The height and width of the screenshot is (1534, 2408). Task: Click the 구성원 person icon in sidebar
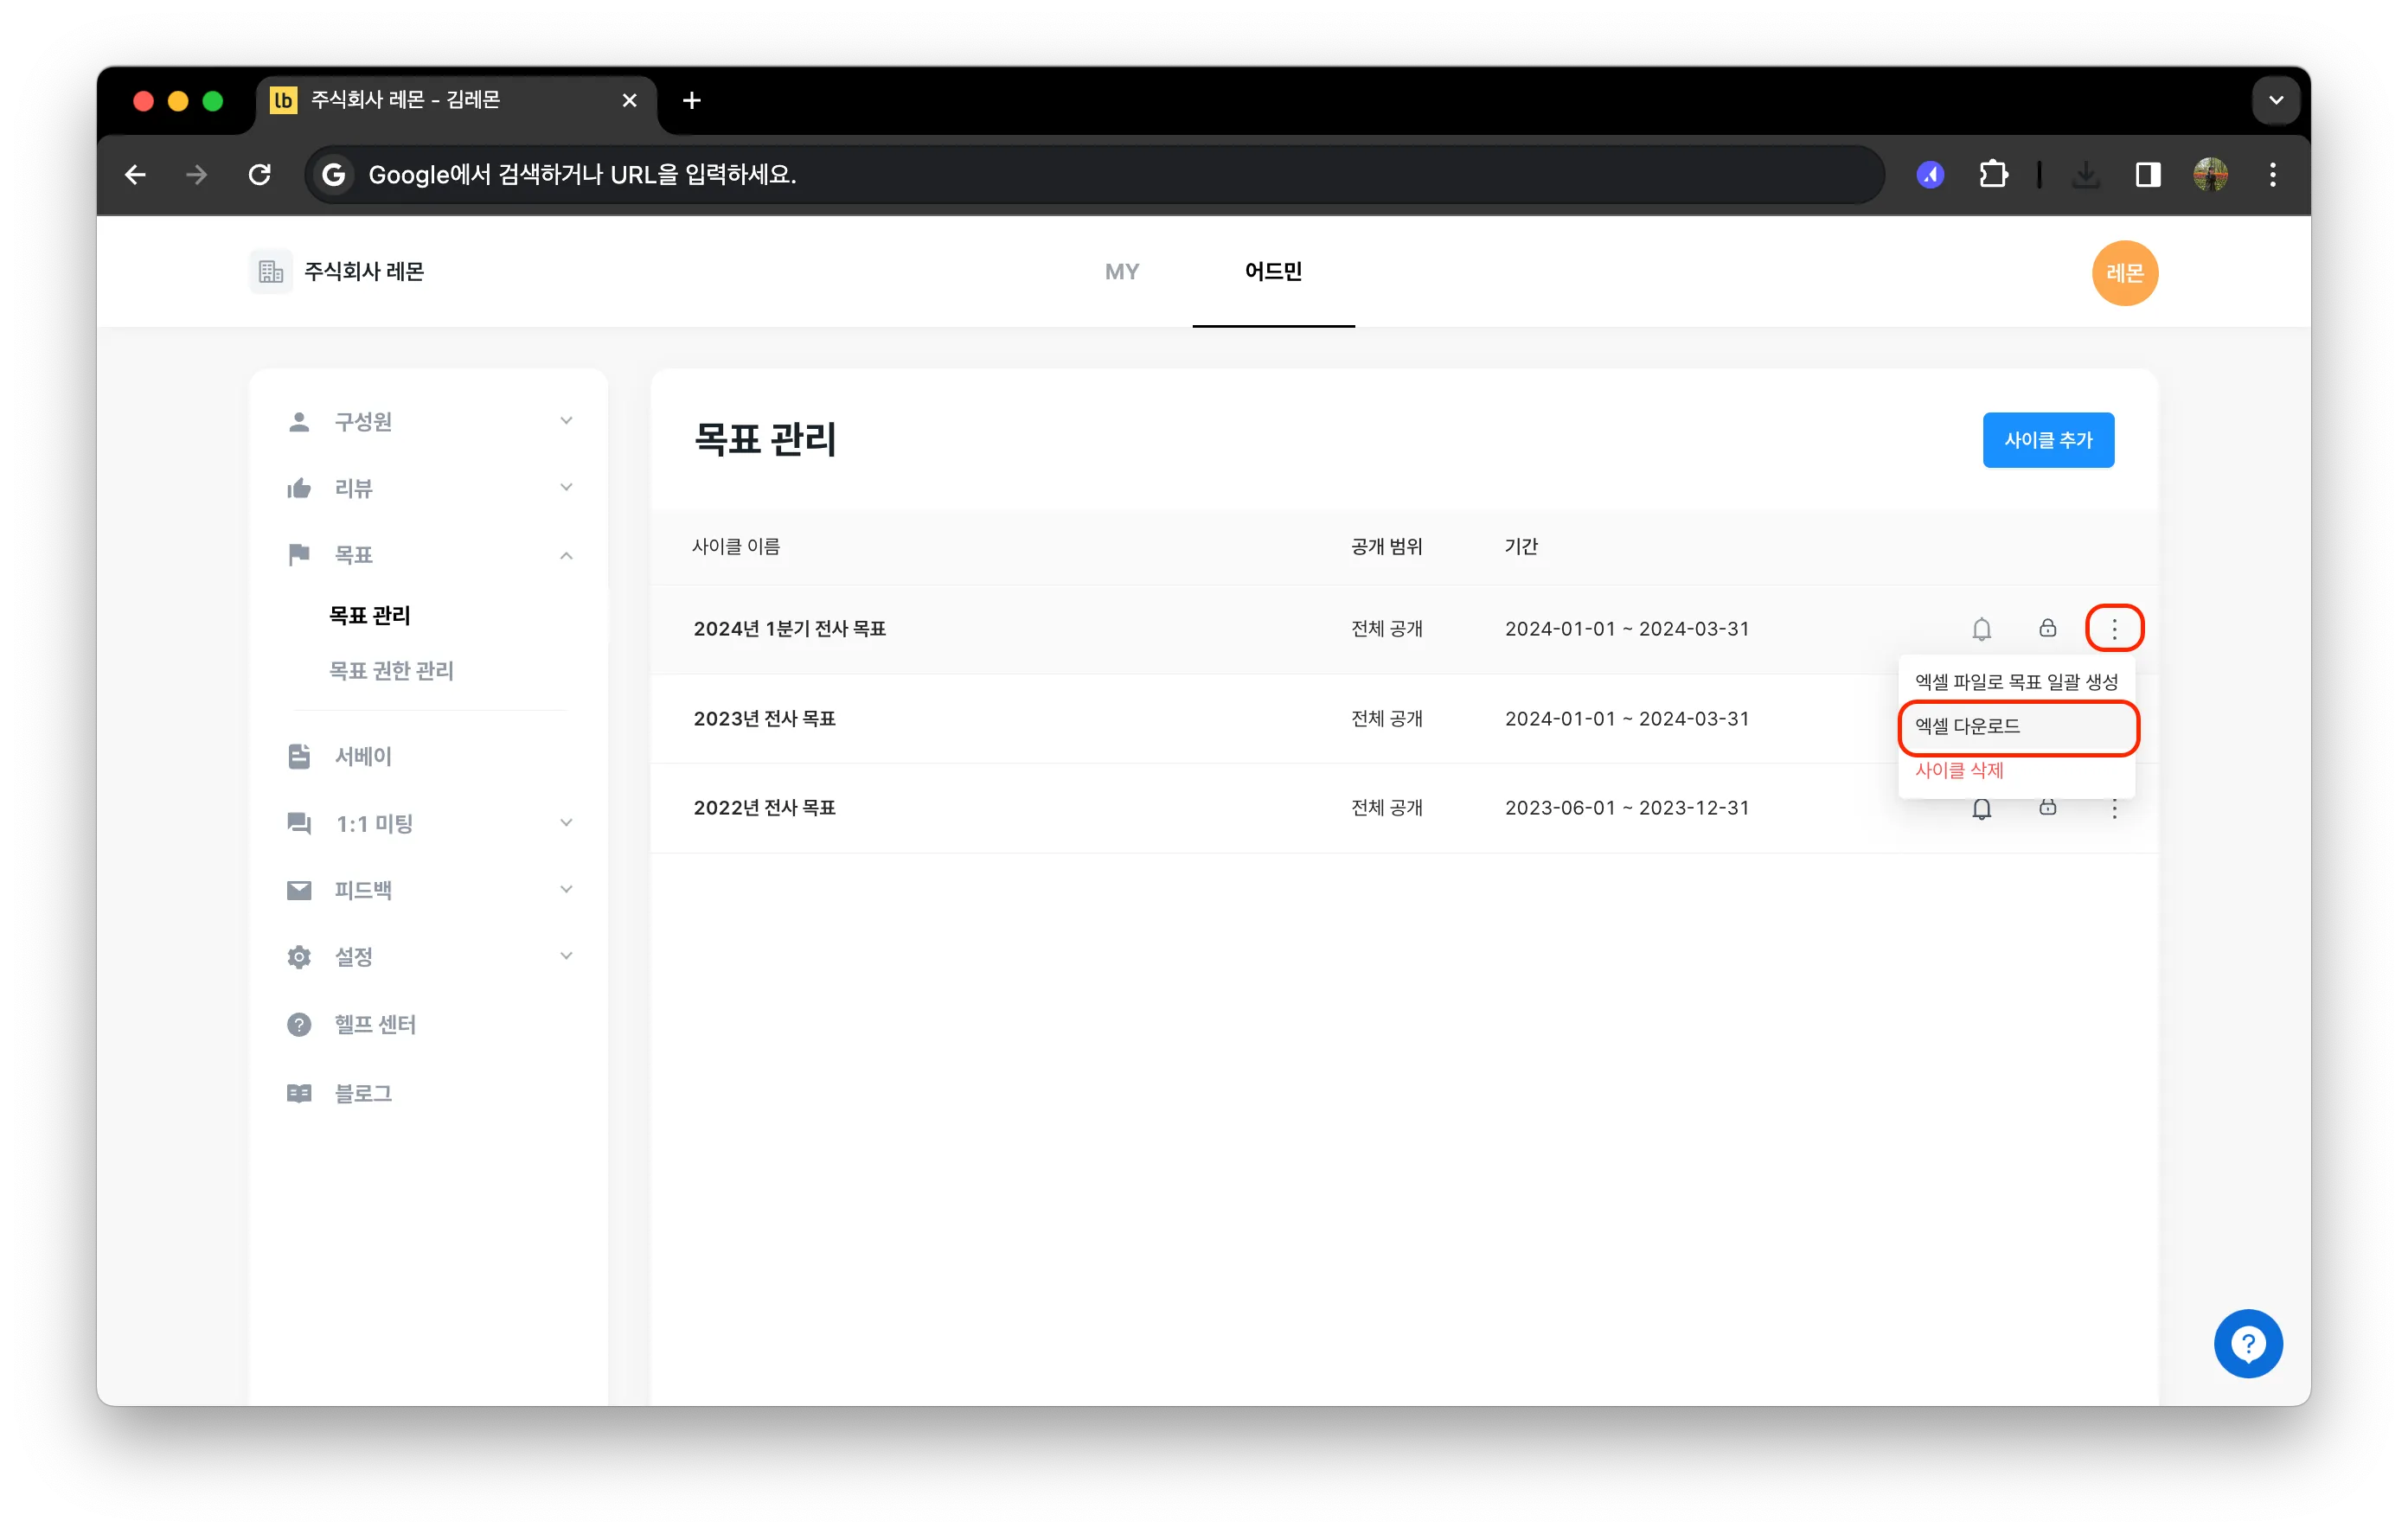click(x=298, y=422)
